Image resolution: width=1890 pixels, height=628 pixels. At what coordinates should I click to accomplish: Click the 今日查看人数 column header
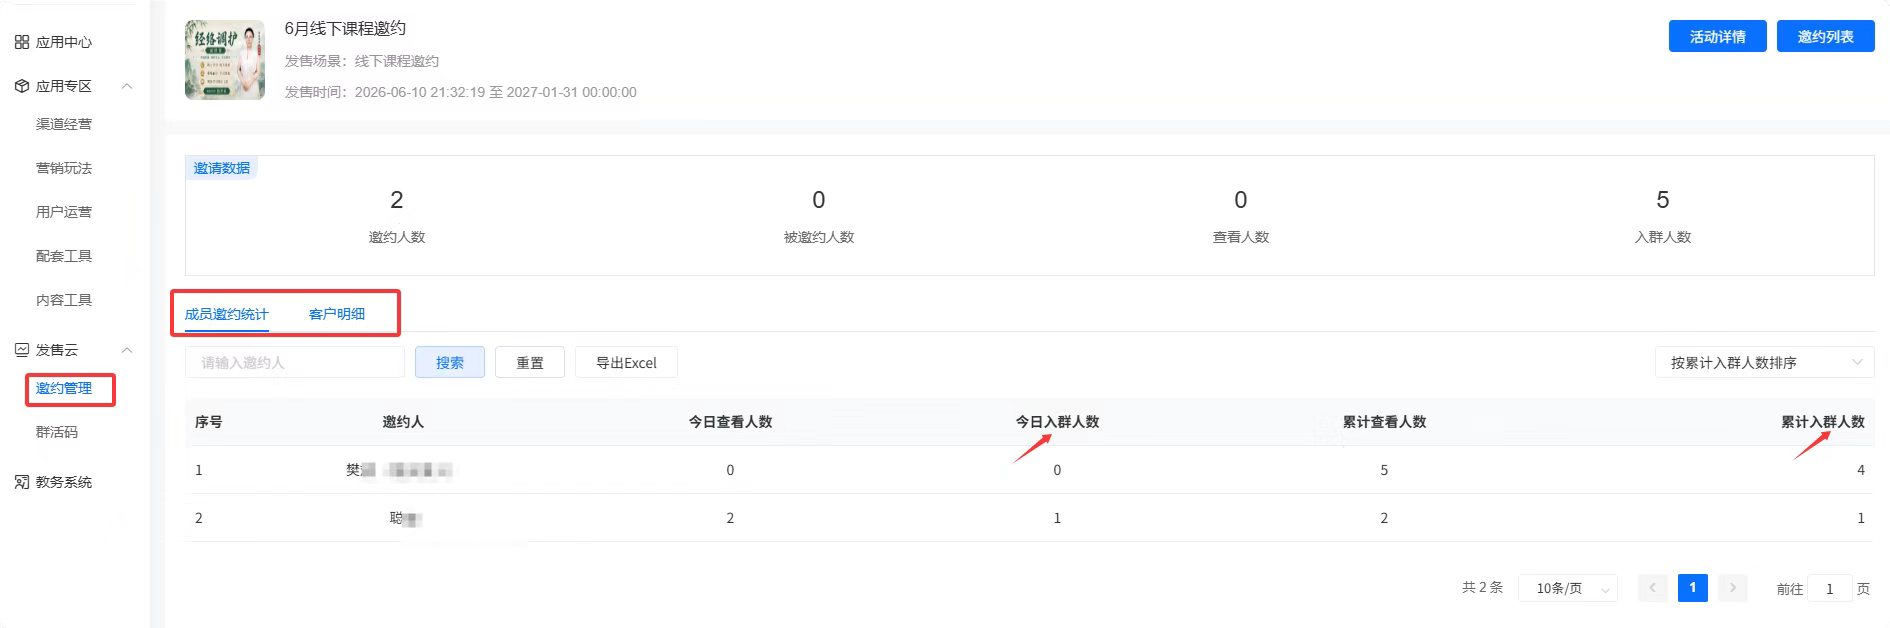(731, 422)
